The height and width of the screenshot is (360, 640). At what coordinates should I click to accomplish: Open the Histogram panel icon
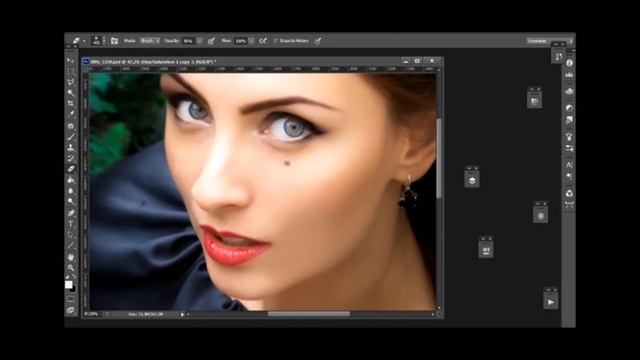pos(569,76)
